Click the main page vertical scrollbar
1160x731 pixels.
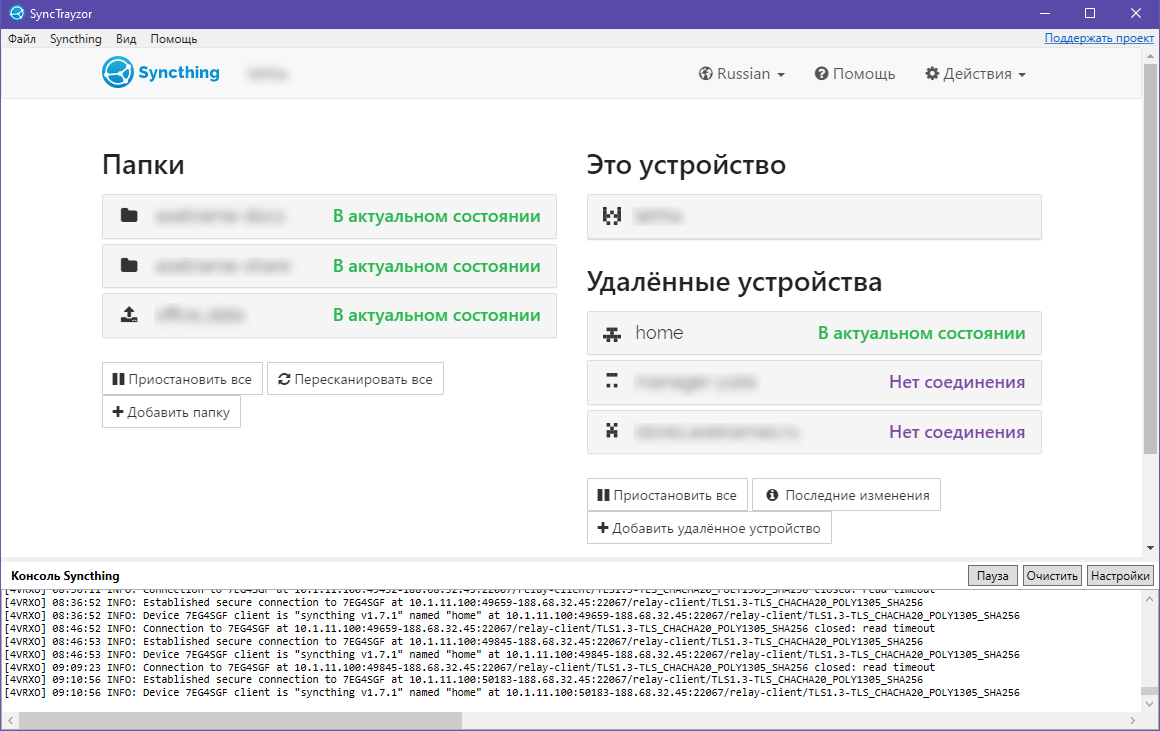[x=1150, y=259]
